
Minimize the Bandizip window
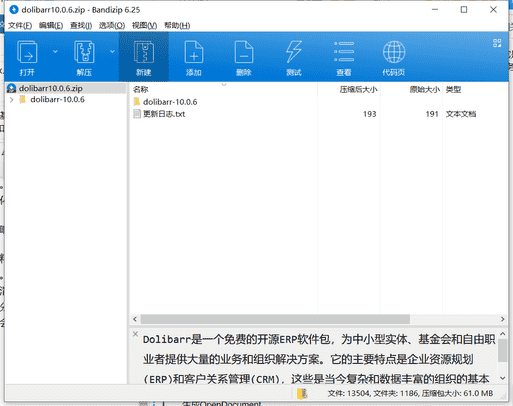(435, 10)
